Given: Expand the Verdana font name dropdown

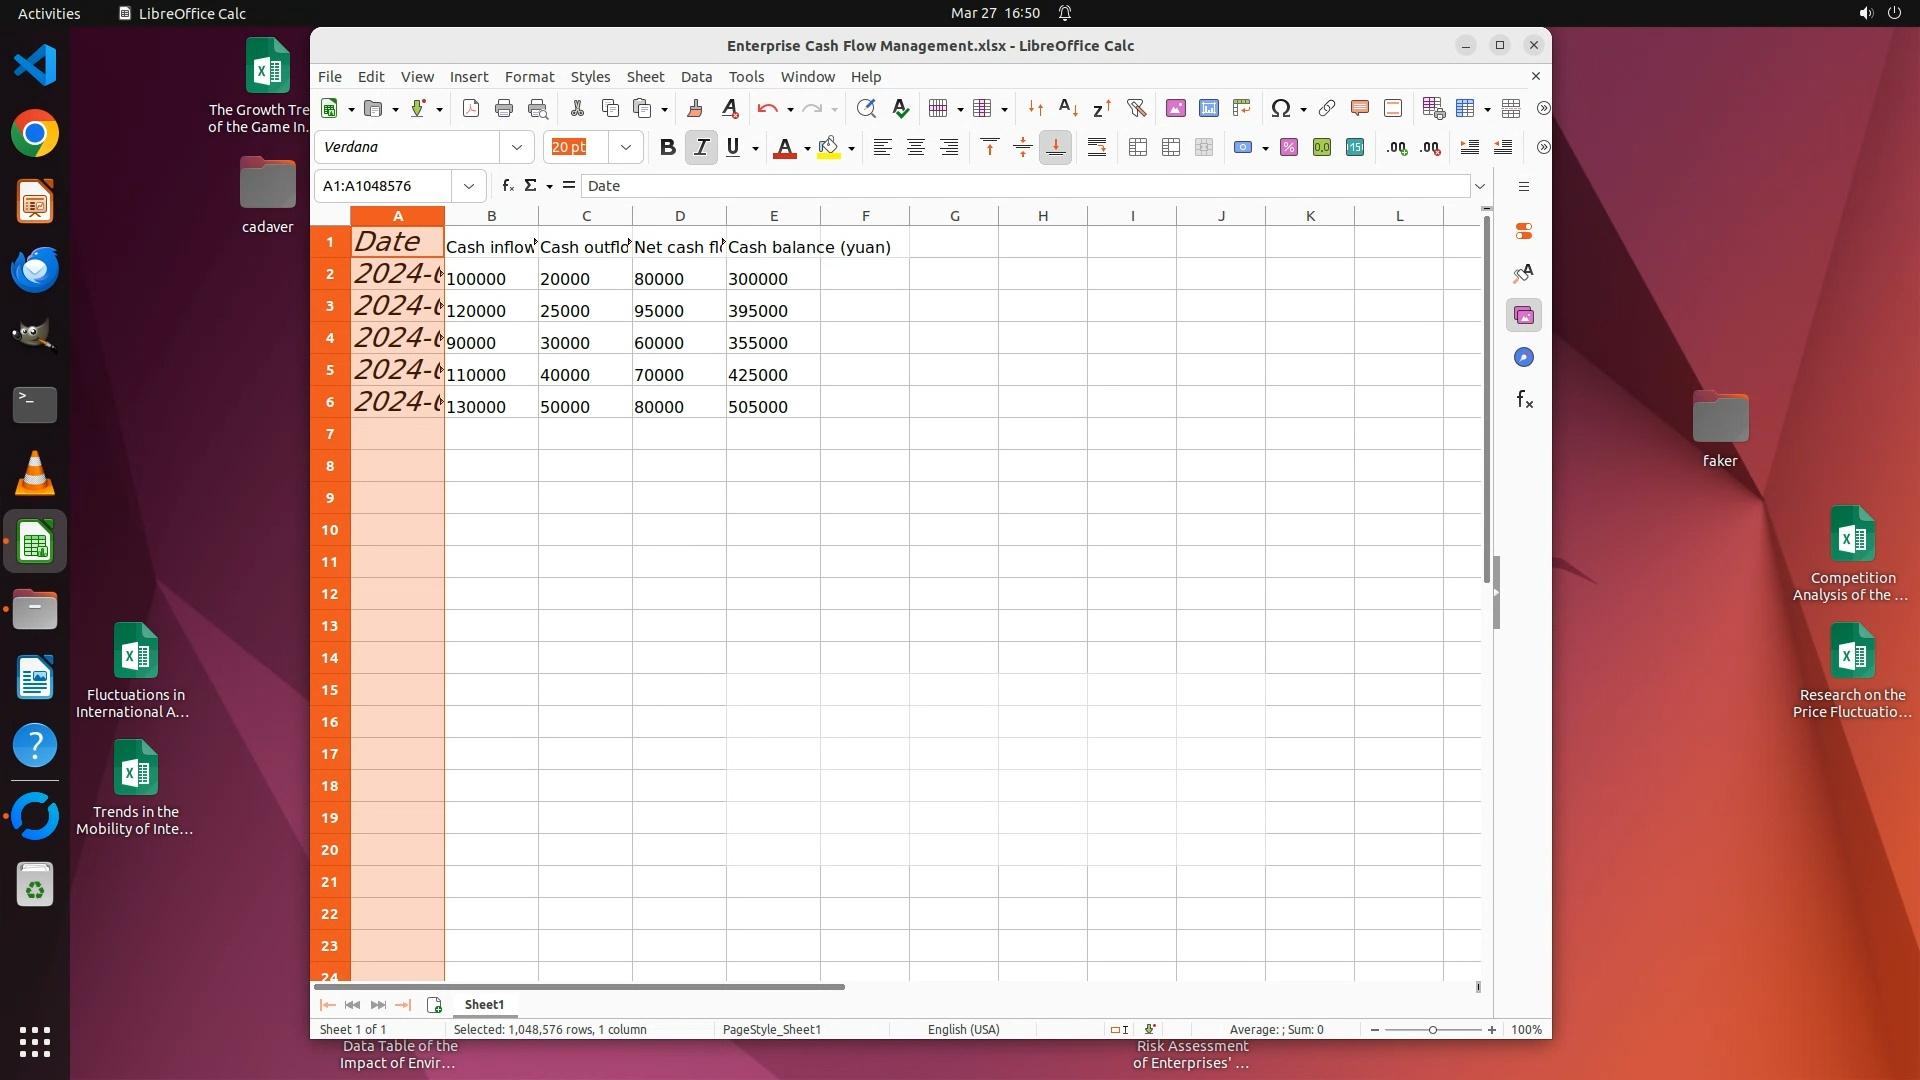Looking at the screenshot, I should click(x=517, y=148).
